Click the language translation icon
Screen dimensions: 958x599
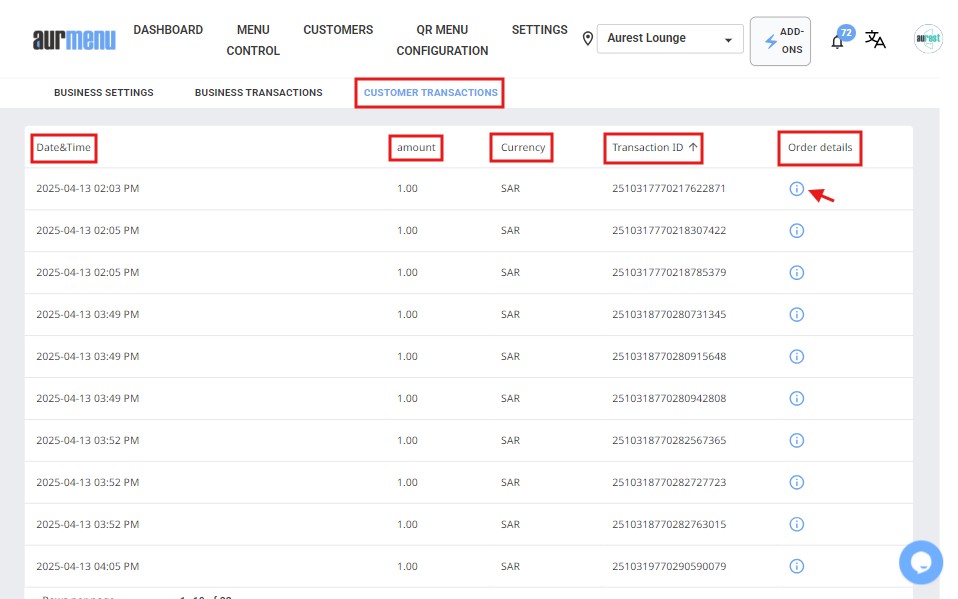coord(875,40)
